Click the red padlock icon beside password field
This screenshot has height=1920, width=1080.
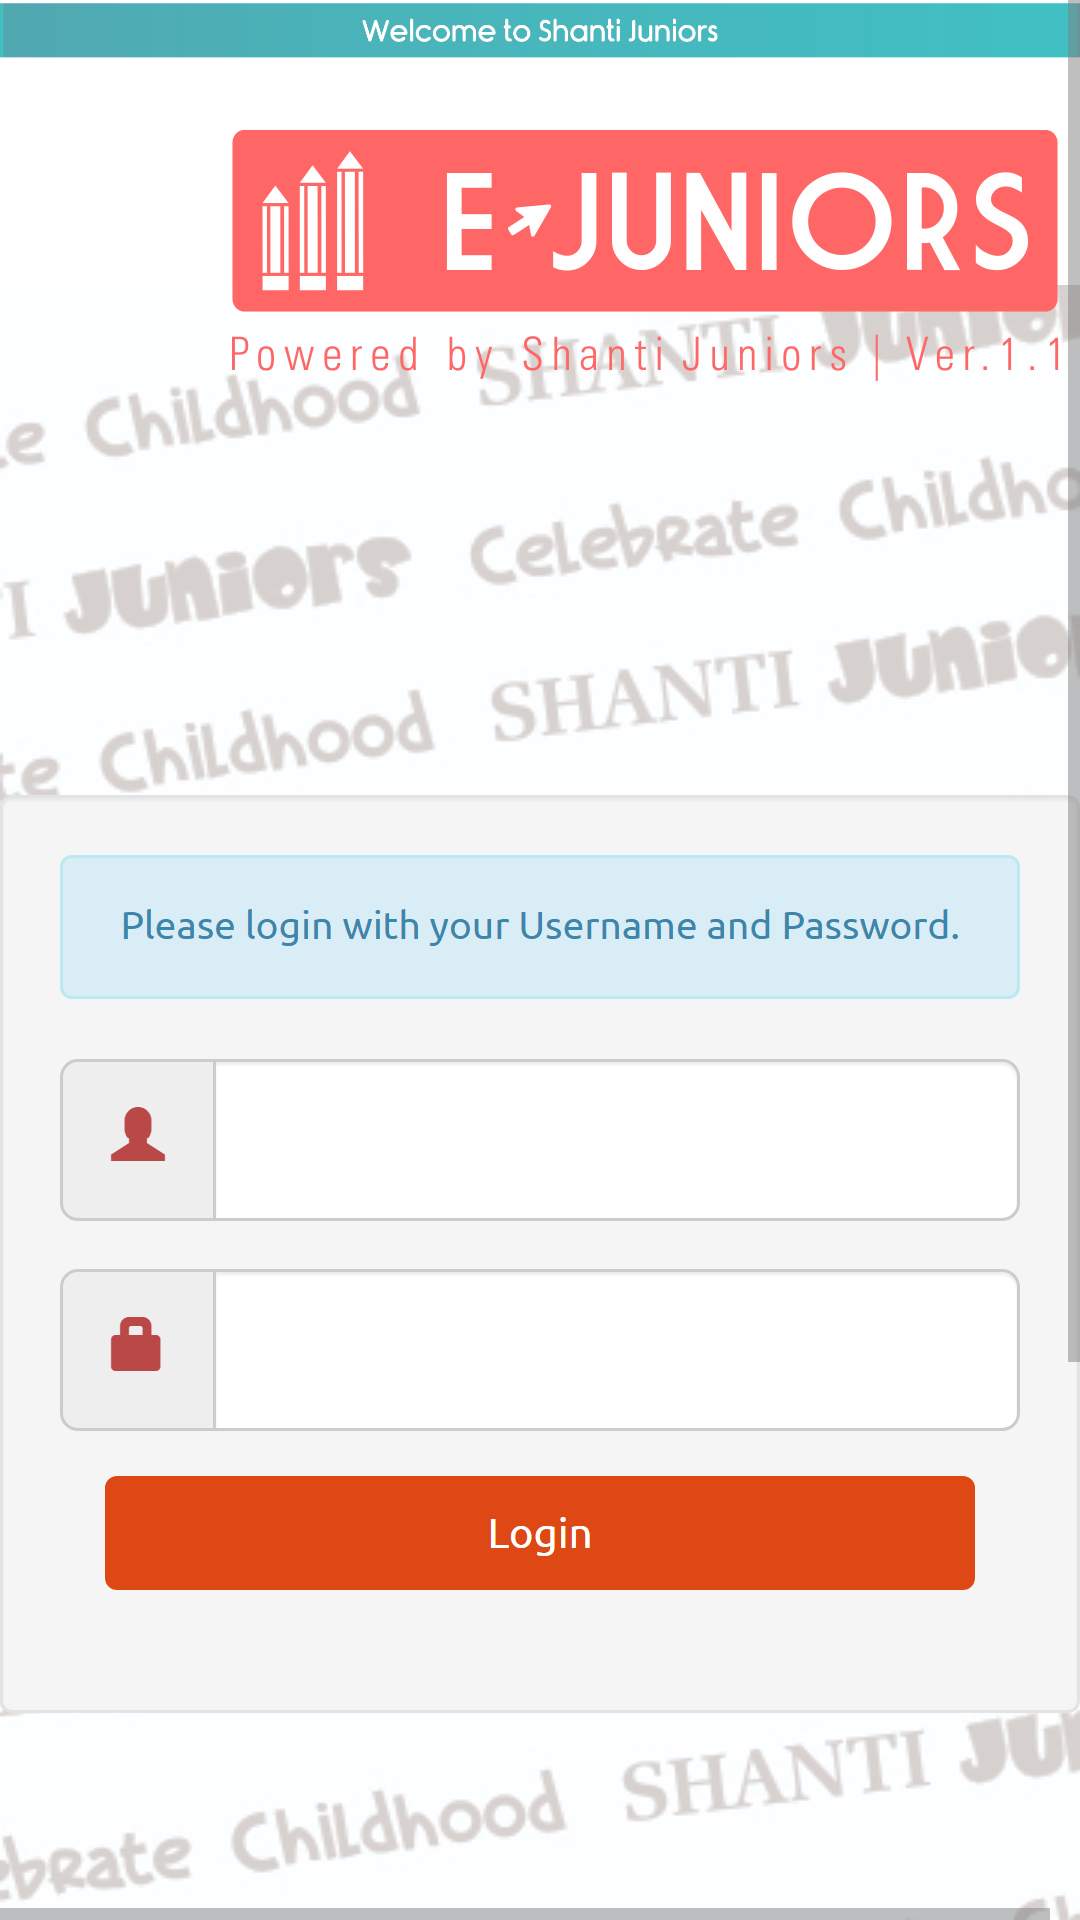point(136,1344)
